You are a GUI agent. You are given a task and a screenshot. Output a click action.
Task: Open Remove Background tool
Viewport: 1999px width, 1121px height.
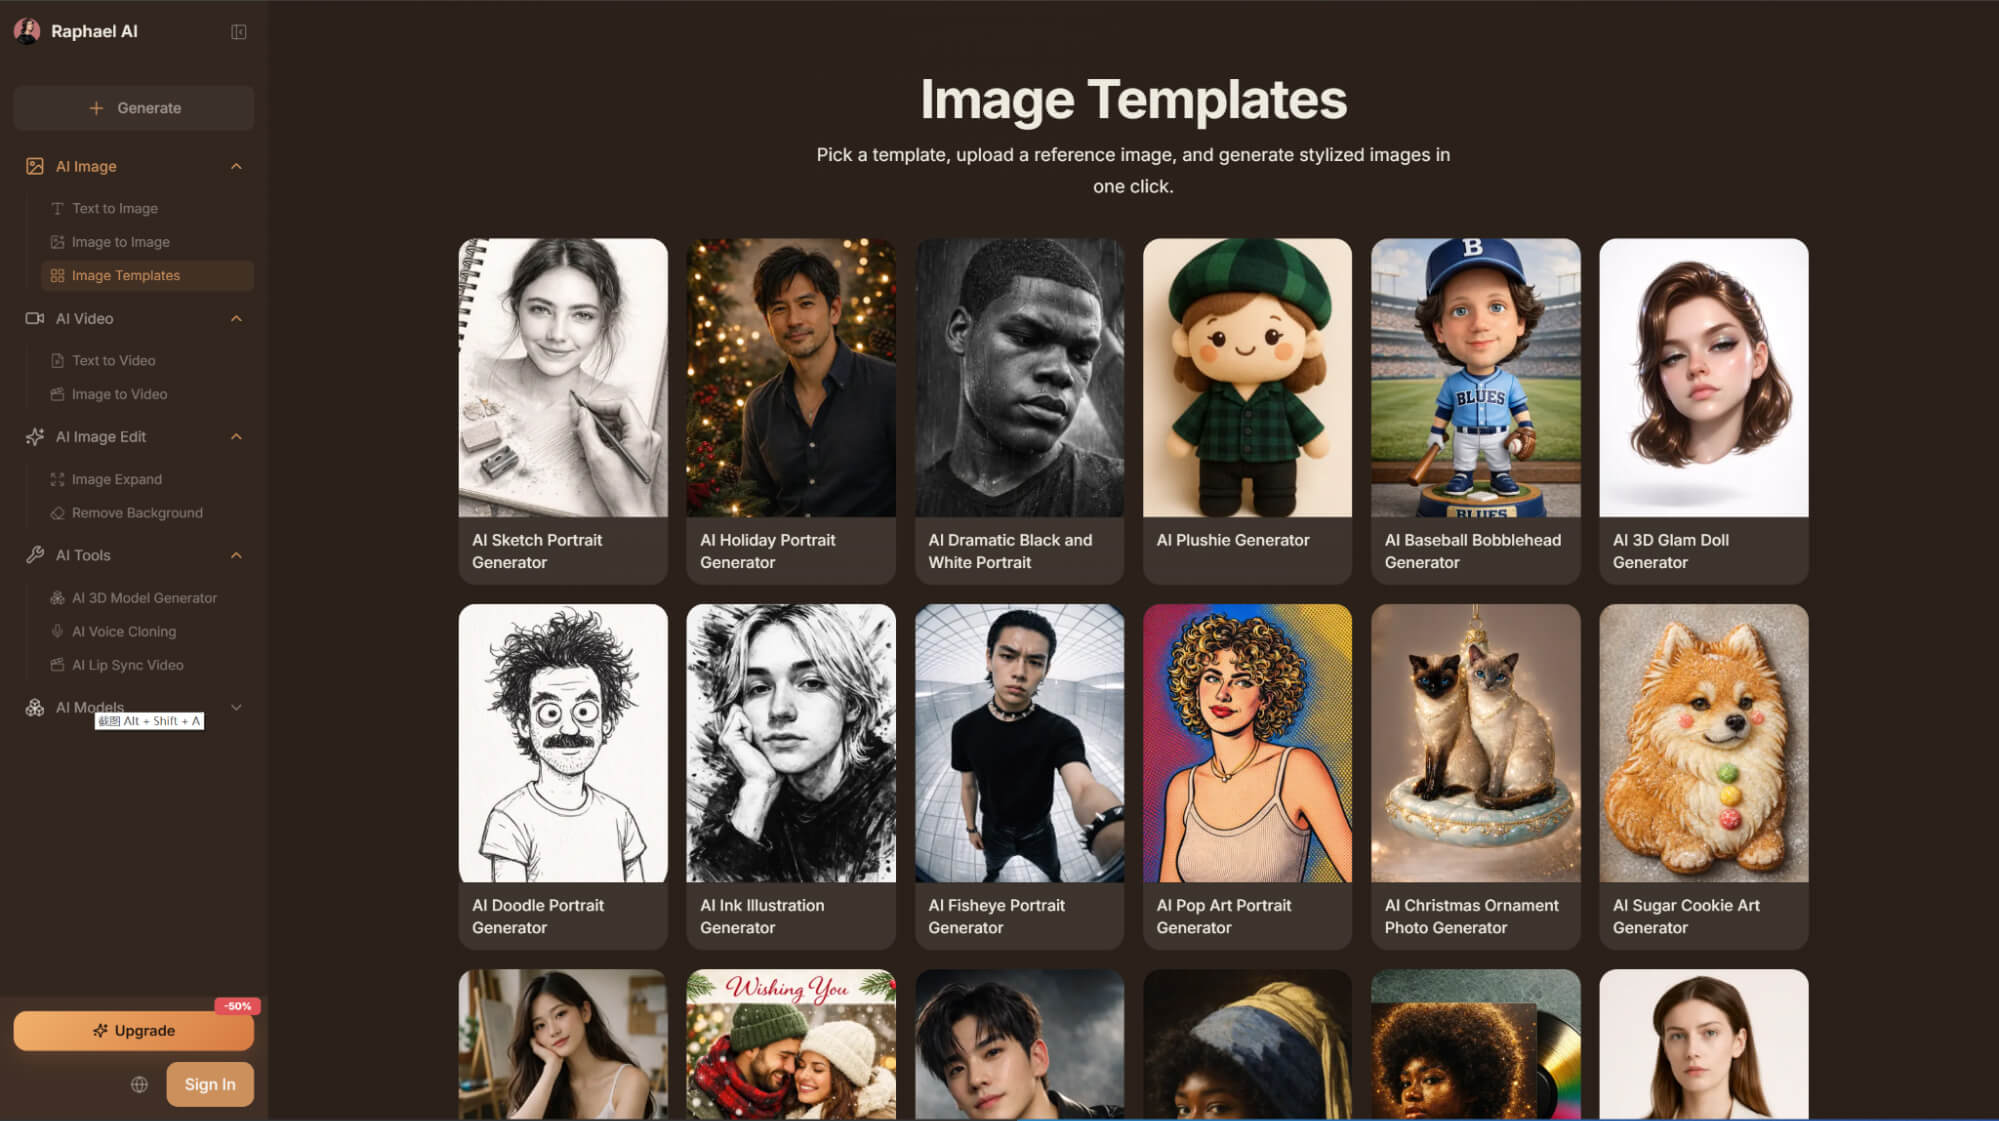tap(147, 513)
